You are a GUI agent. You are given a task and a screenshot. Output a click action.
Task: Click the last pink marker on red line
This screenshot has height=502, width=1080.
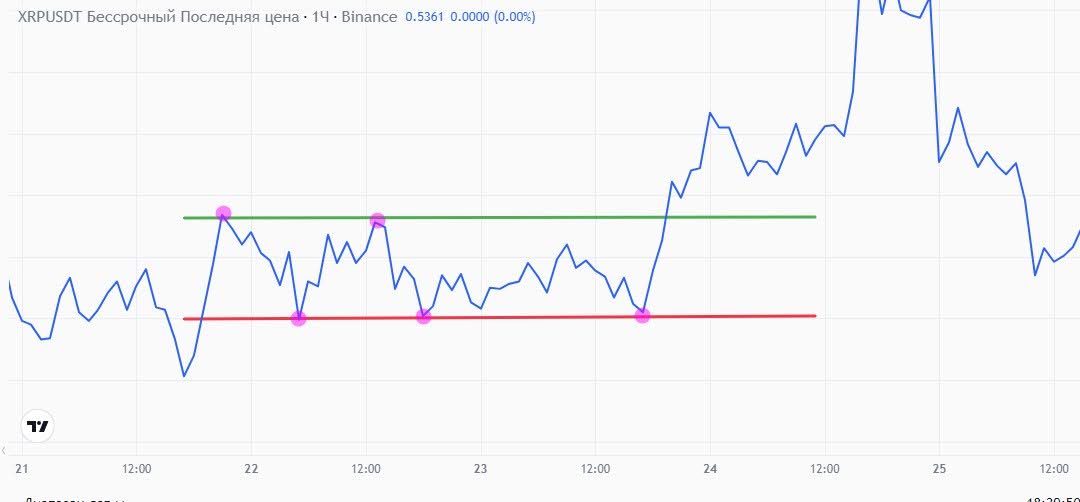point(642,315)
